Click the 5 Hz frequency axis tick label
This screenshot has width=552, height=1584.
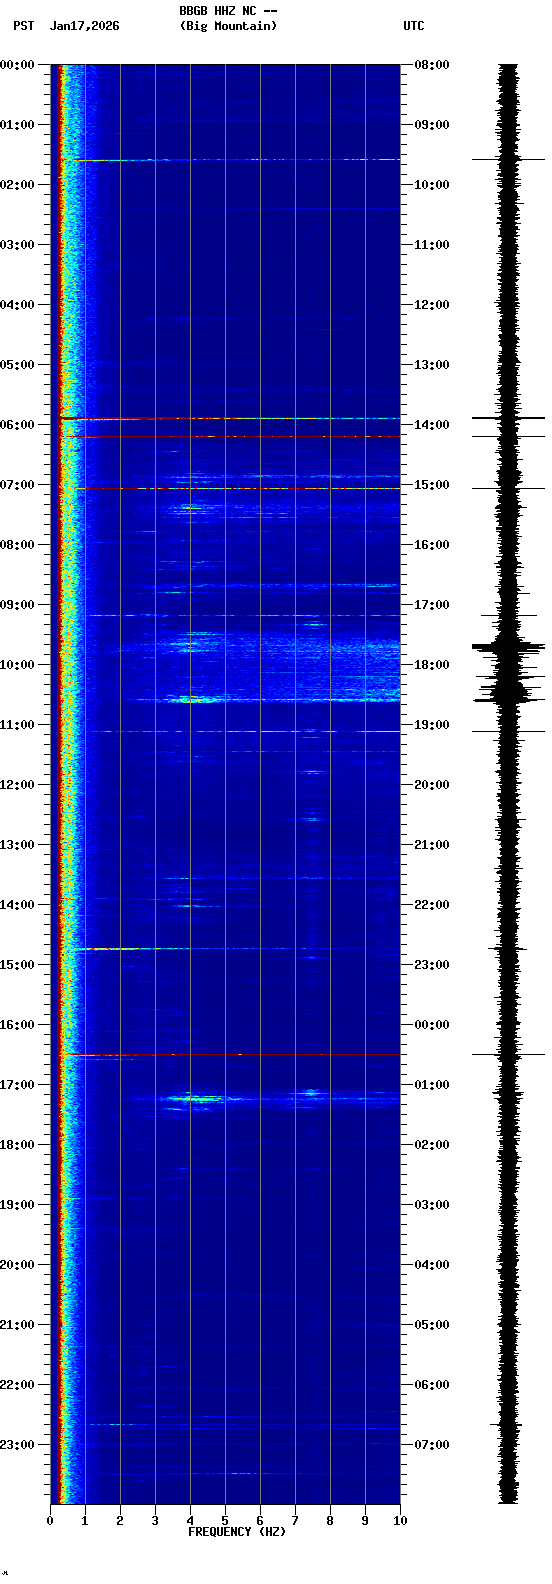[x=225, y=1521]
